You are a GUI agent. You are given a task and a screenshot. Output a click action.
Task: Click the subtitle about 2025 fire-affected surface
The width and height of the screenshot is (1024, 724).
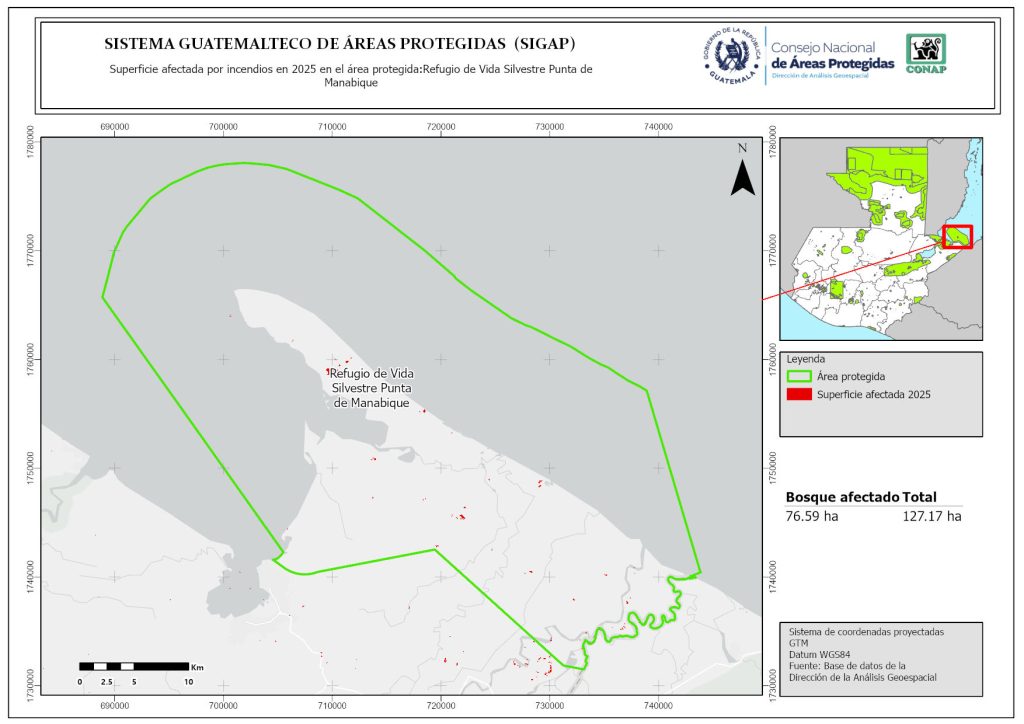351,76
